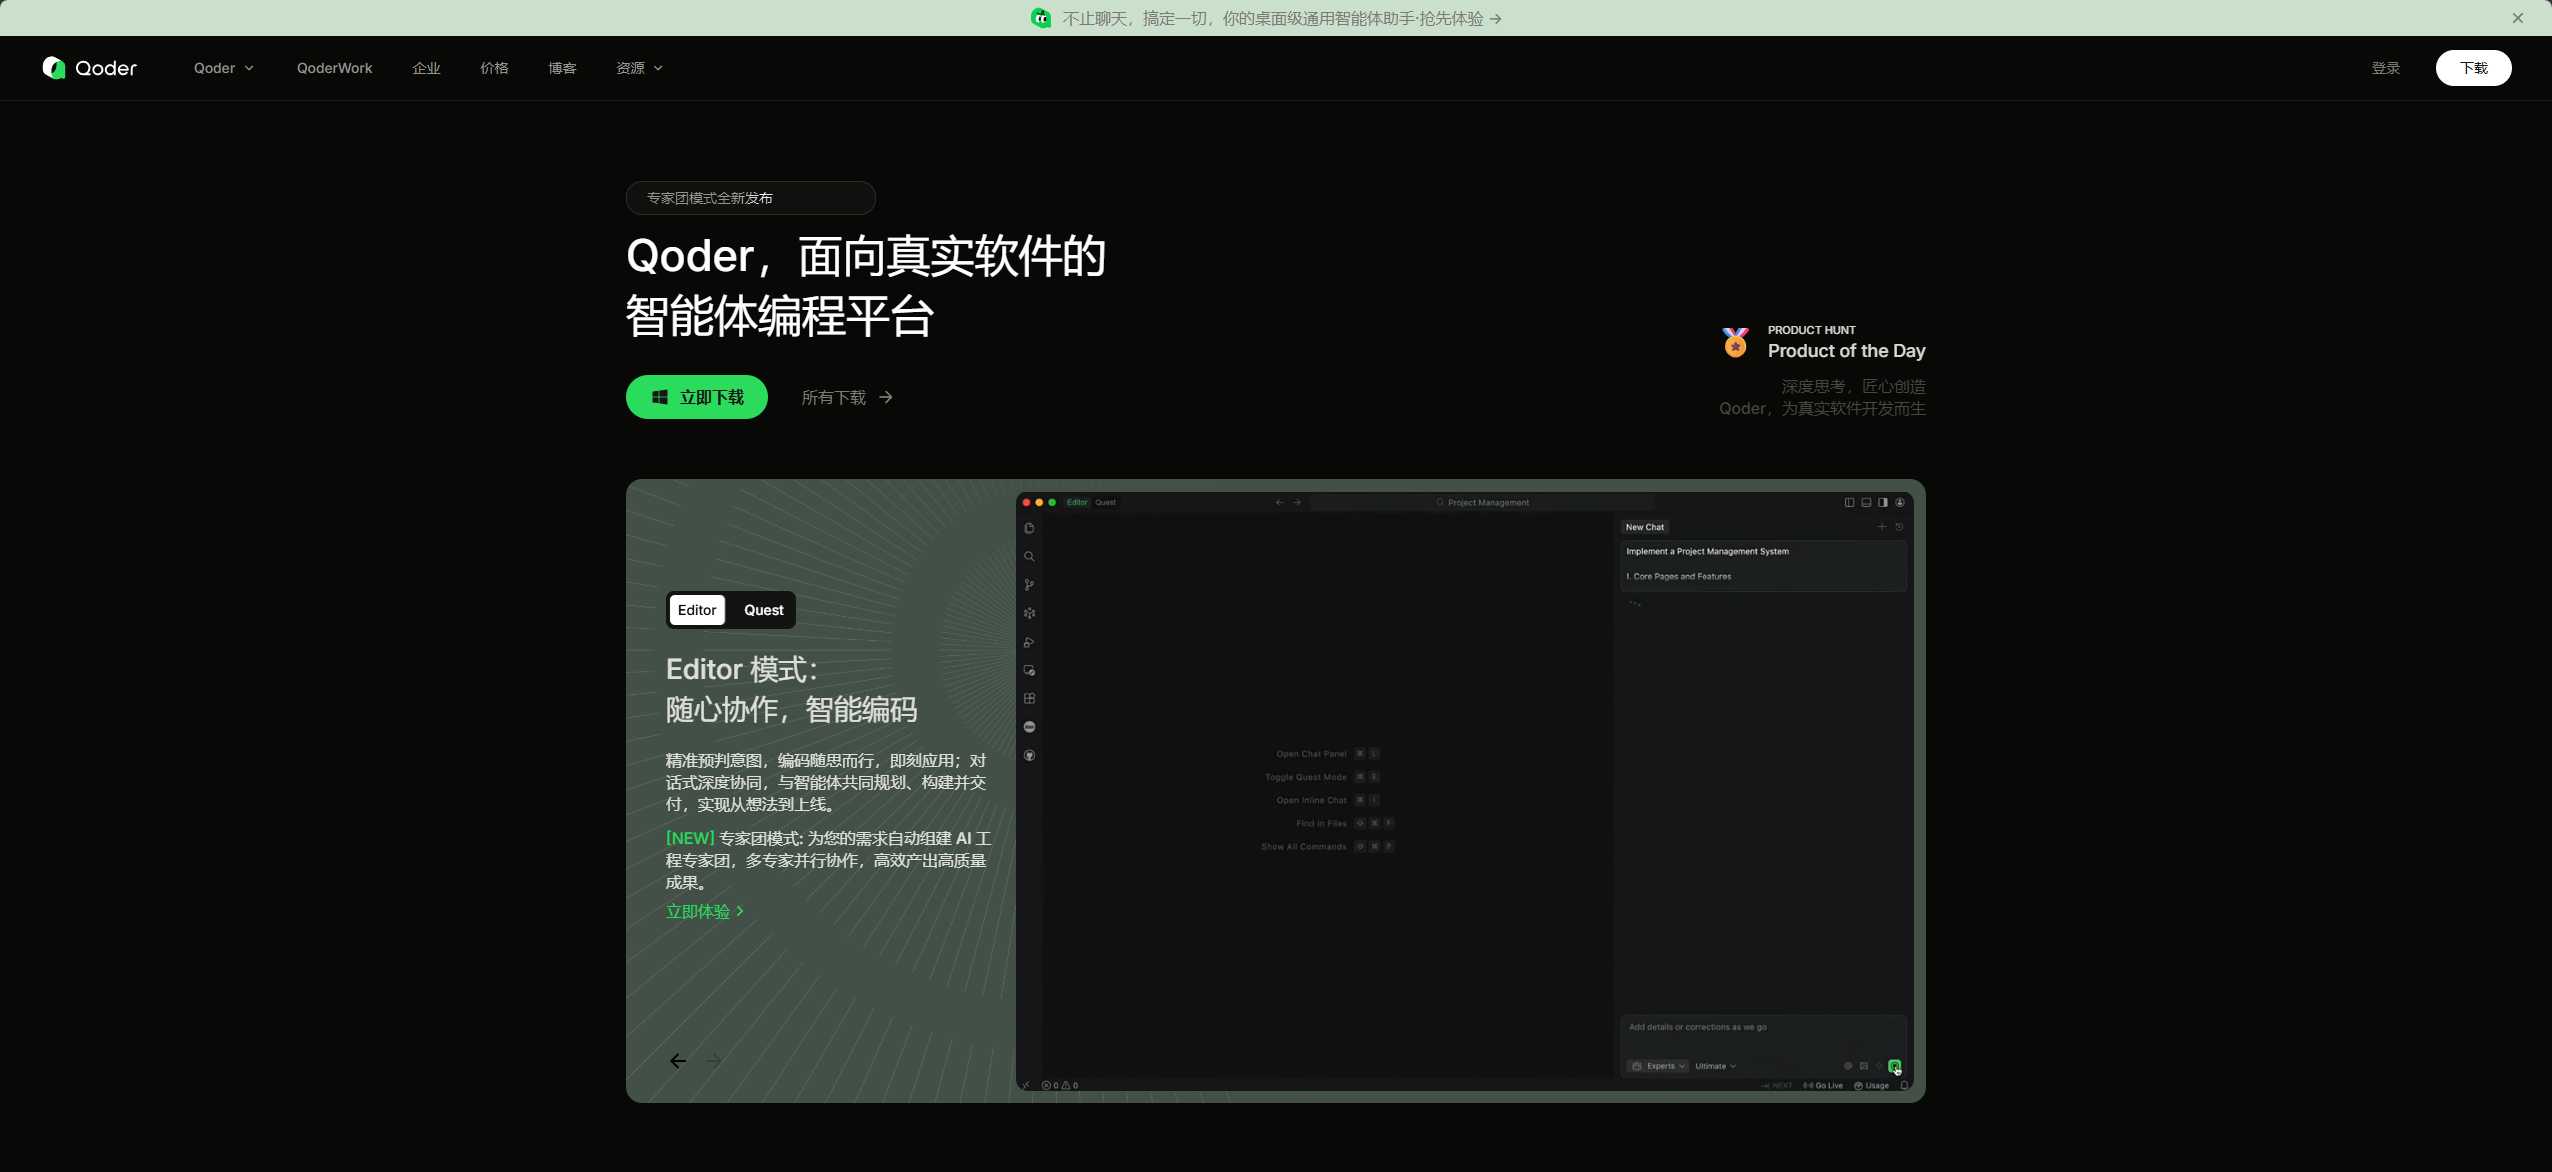
Task: Click the errors and warnings status counter
Action: (x=1060, y=1085)
